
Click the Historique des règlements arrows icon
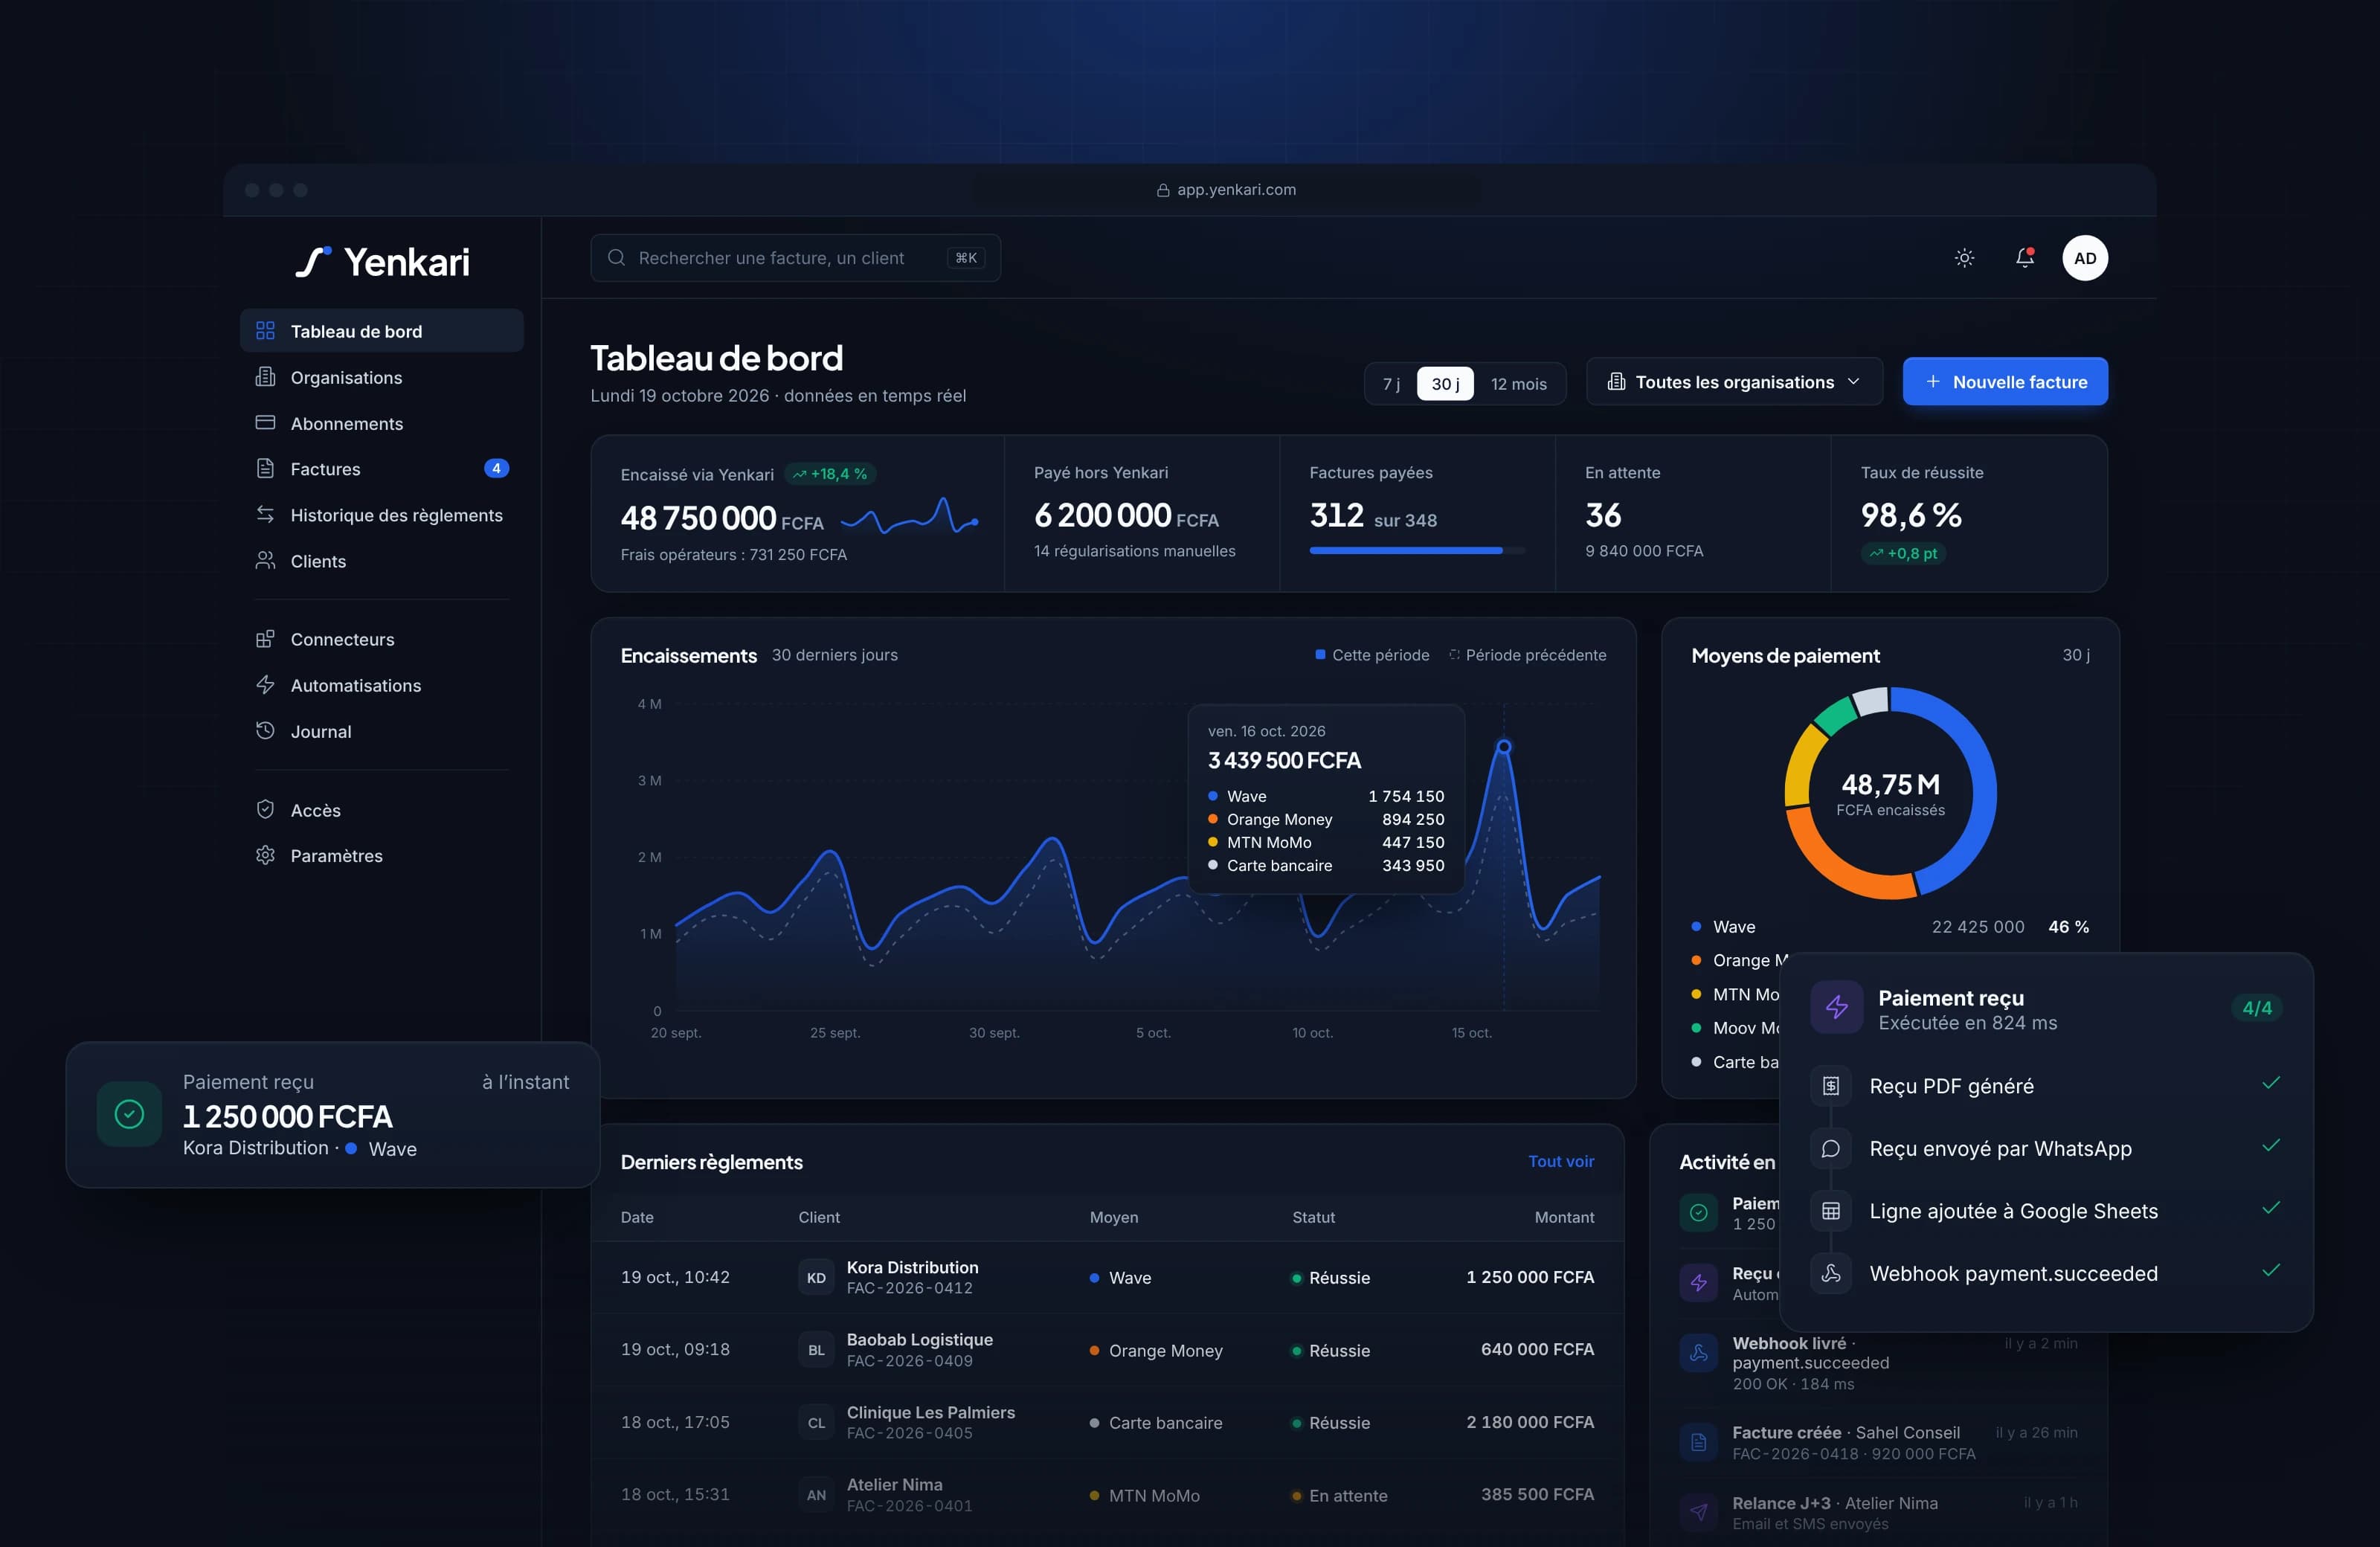pos(265,514)
